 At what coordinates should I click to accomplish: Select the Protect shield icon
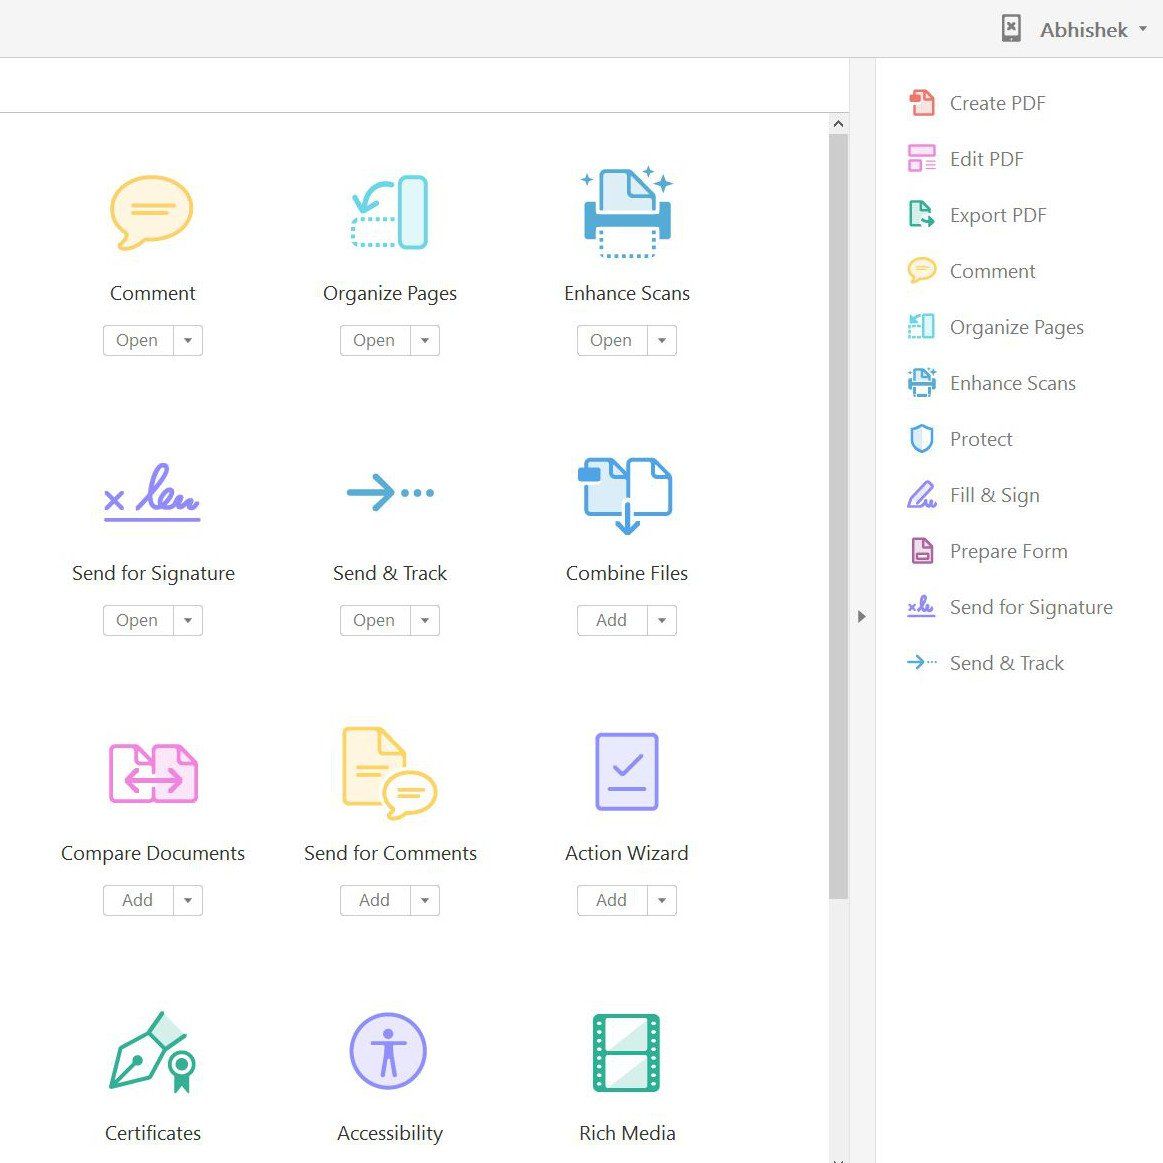click(x=921, y=438)
